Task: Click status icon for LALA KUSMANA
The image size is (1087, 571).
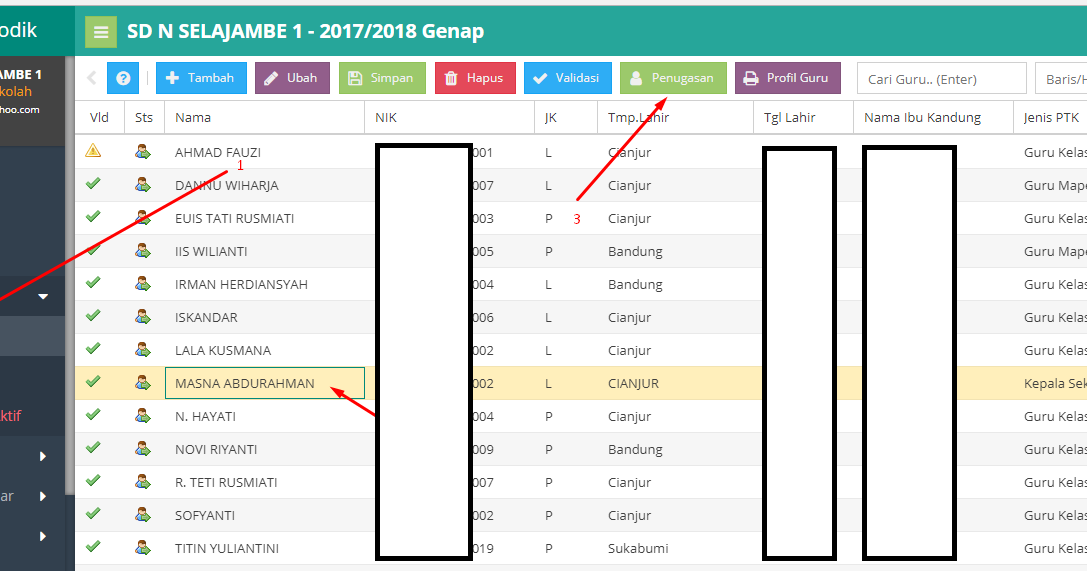Action: (x=143, y=349)
